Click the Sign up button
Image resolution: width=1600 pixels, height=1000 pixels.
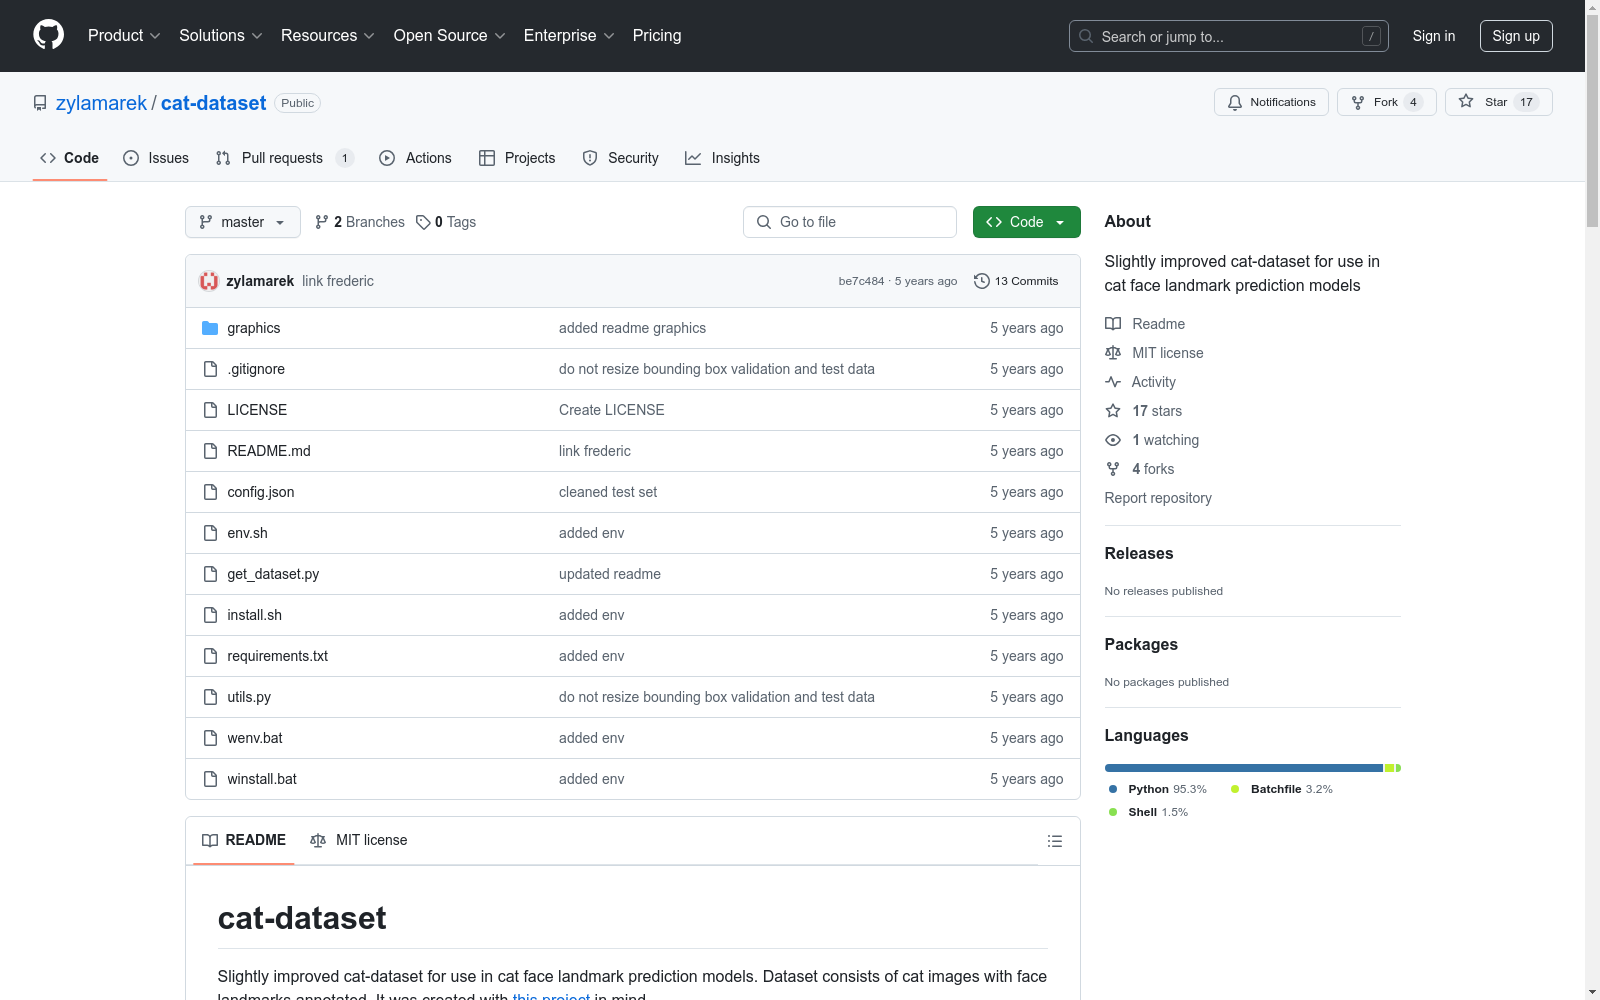point(1516,36)
